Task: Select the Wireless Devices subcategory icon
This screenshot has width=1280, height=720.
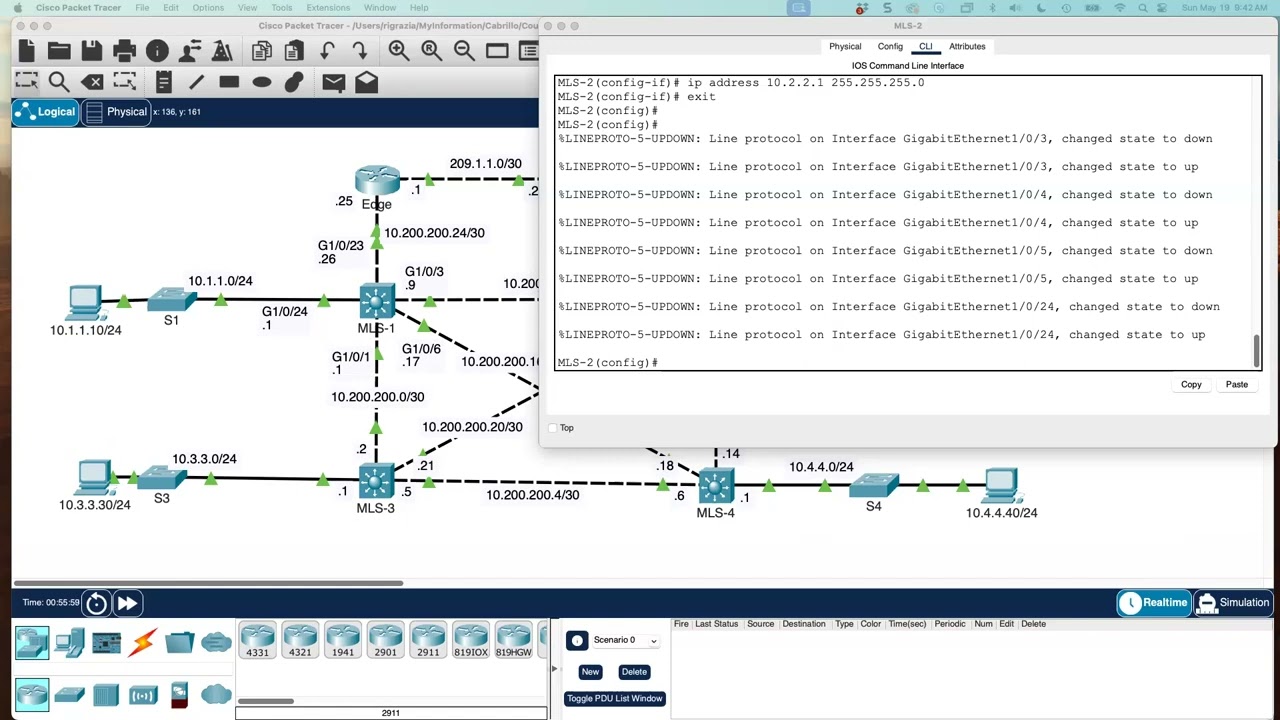Action: click(x=143, y=694)
